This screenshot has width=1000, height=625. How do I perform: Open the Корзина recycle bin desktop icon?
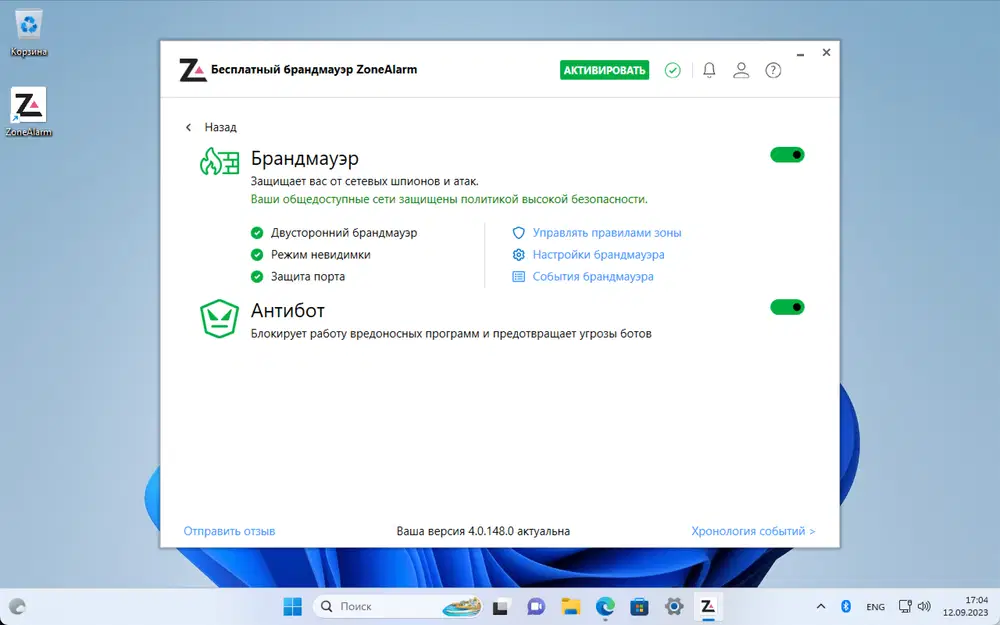[29, 33]
